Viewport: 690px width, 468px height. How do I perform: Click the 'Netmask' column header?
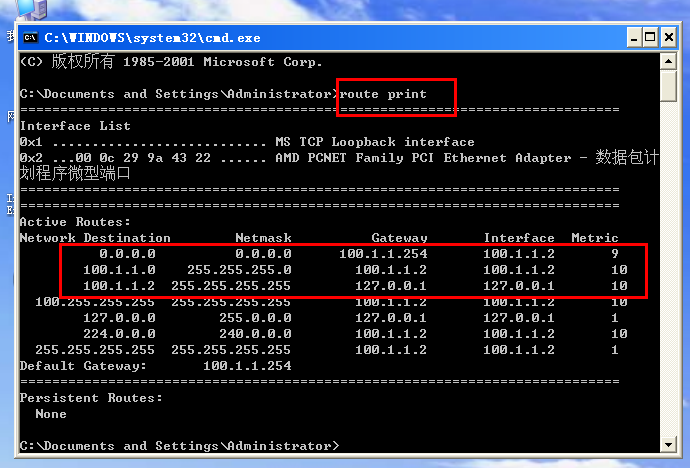point(263,238)
